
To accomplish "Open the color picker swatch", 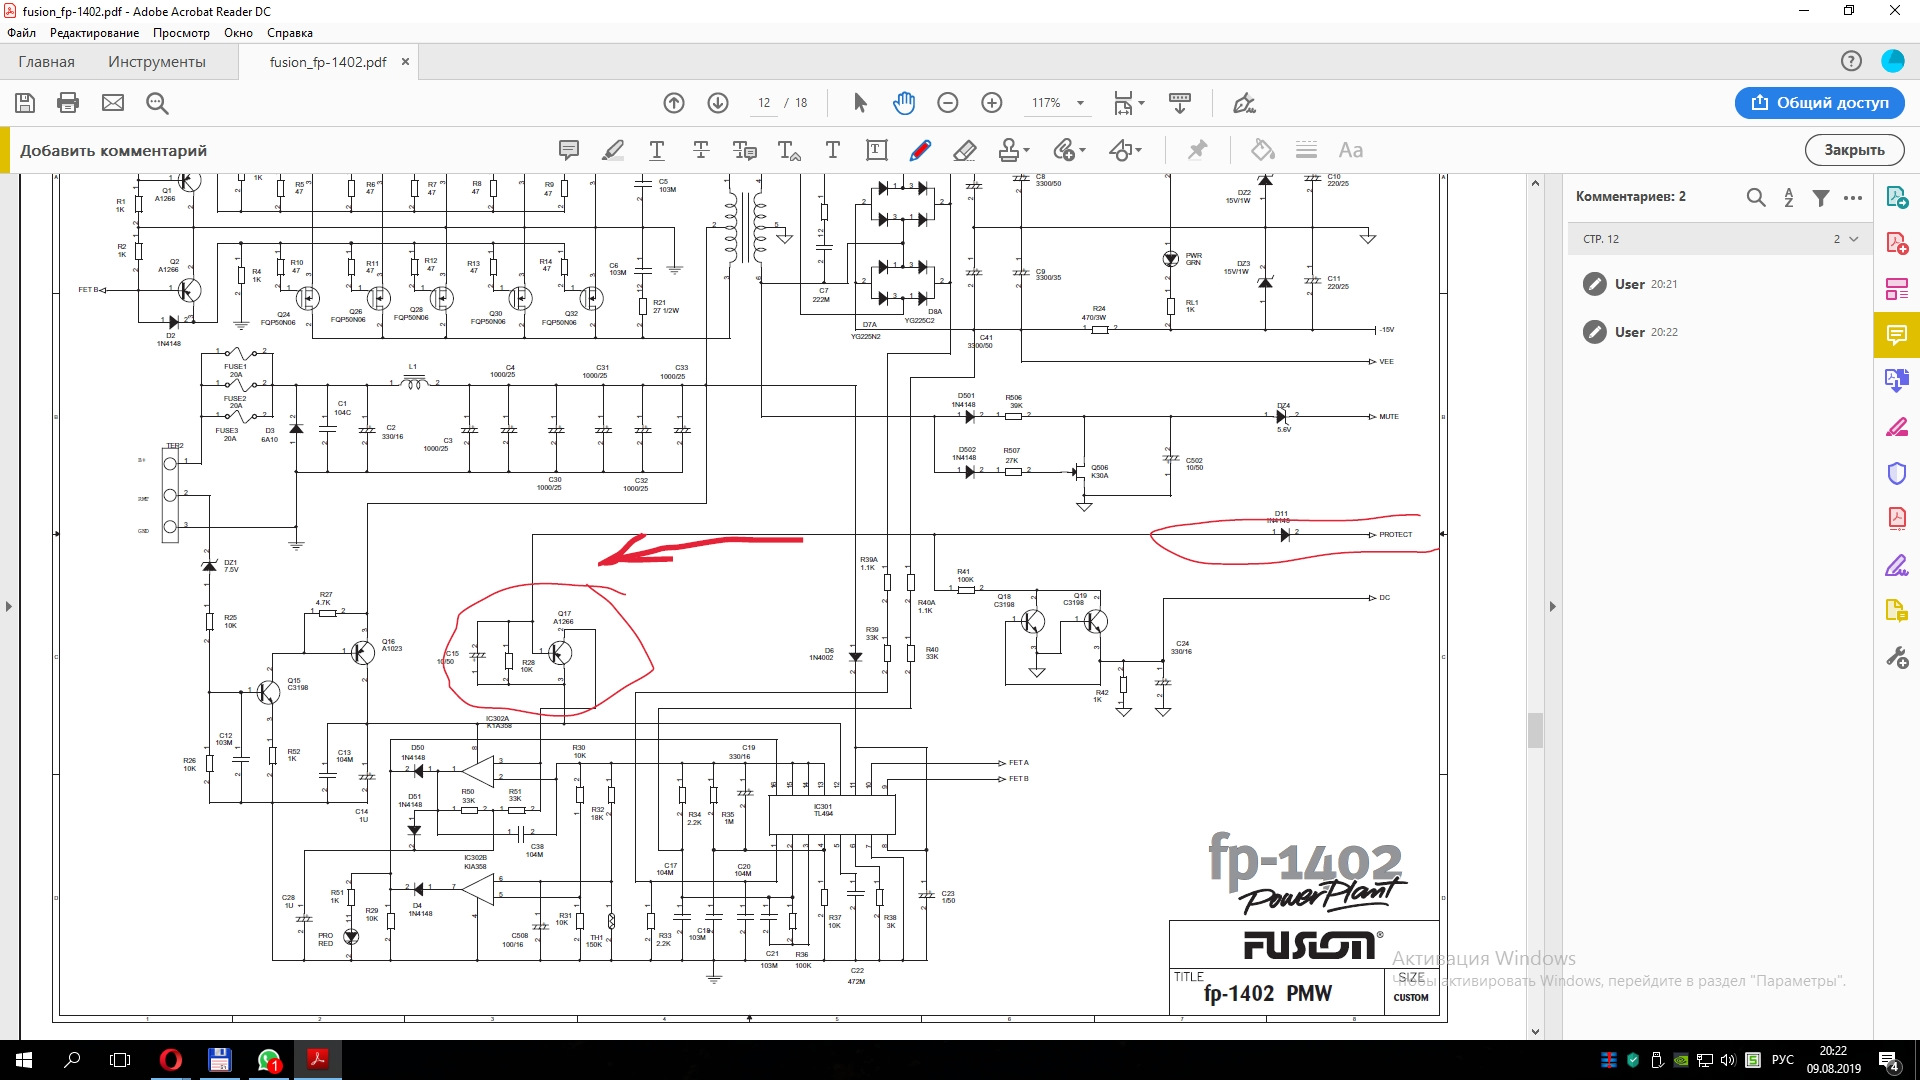I will pyautogui.click(x=1262, y=150).
